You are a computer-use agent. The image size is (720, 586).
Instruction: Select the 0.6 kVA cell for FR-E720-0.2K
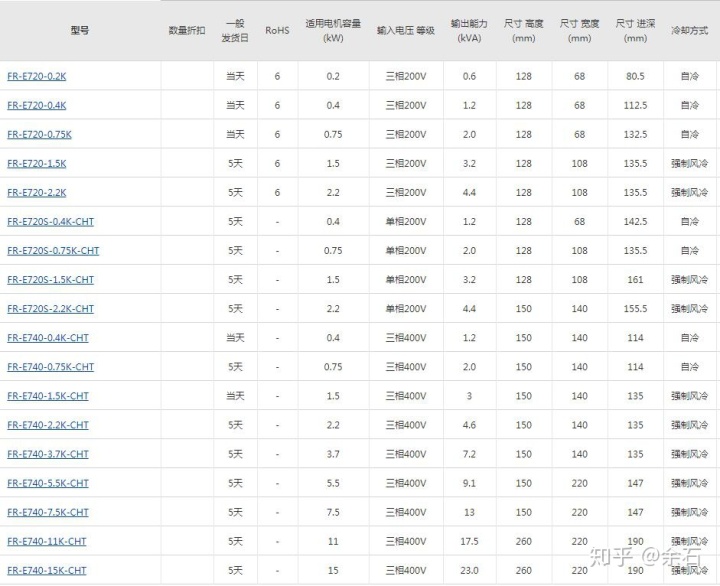pos(469,76)
